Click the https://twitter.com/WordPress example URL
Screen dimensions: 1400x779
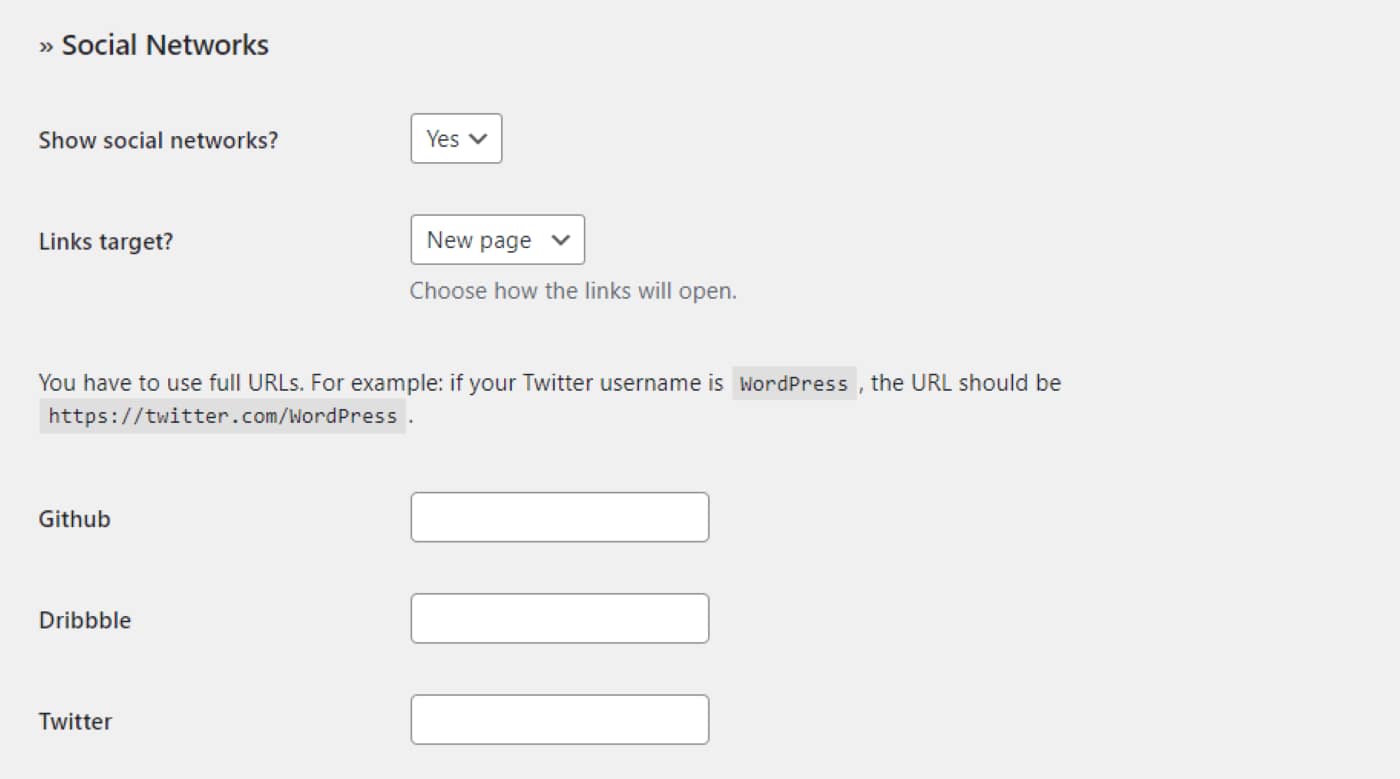[x=222, y=416]
